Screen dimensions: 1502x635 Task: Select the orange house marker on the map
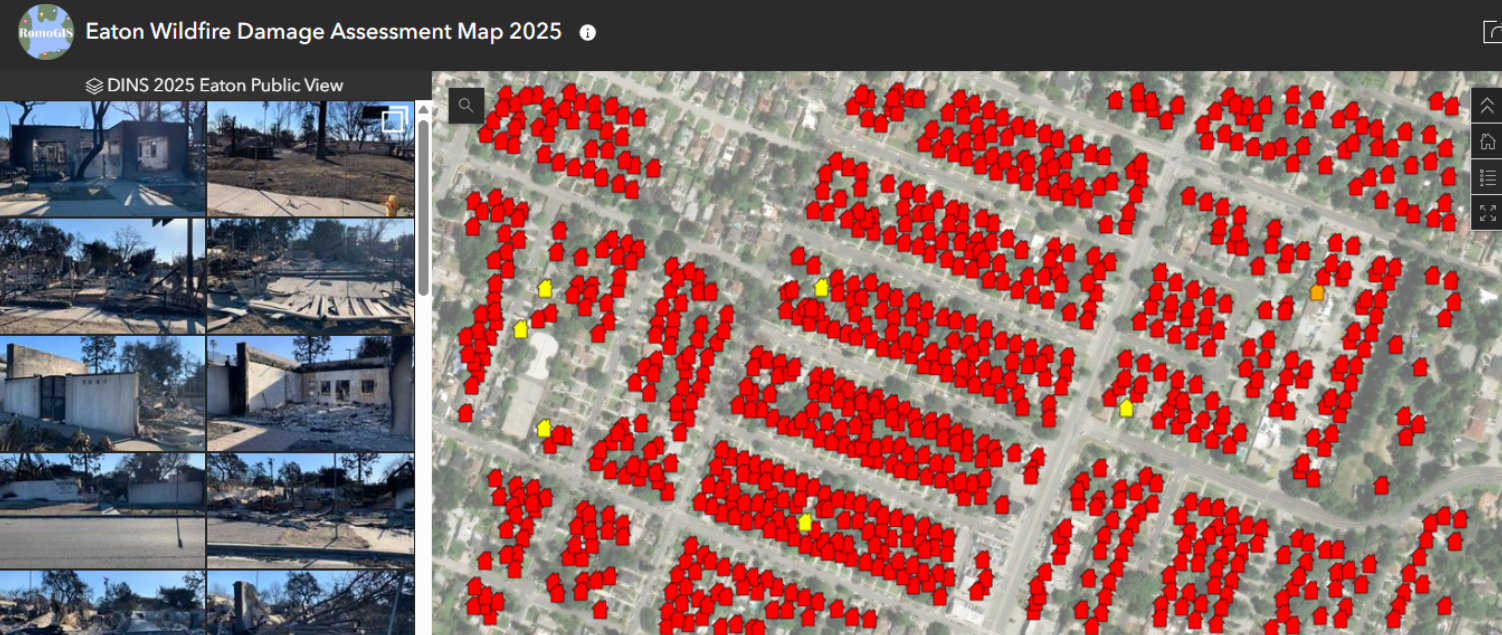tap(1317, 292)
